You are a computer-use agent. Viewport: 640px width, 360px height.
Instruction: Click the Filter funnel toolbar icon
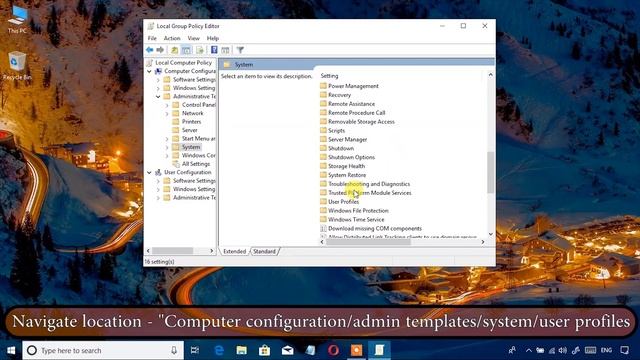[x=240, y=50]
